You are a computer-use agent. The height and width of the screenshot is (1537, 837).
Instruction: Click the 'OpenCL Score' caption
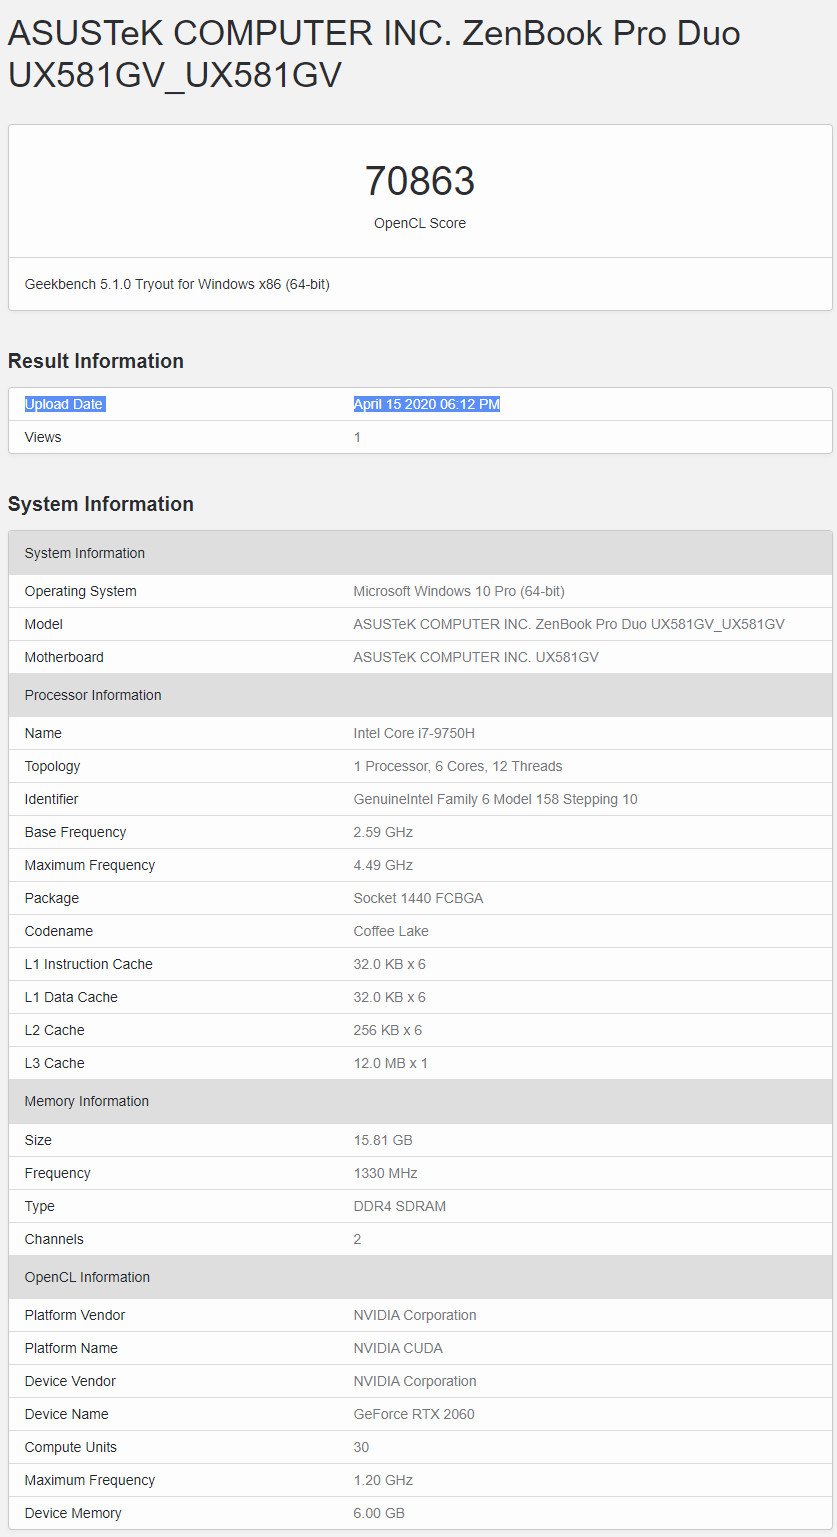coord(420,223)
